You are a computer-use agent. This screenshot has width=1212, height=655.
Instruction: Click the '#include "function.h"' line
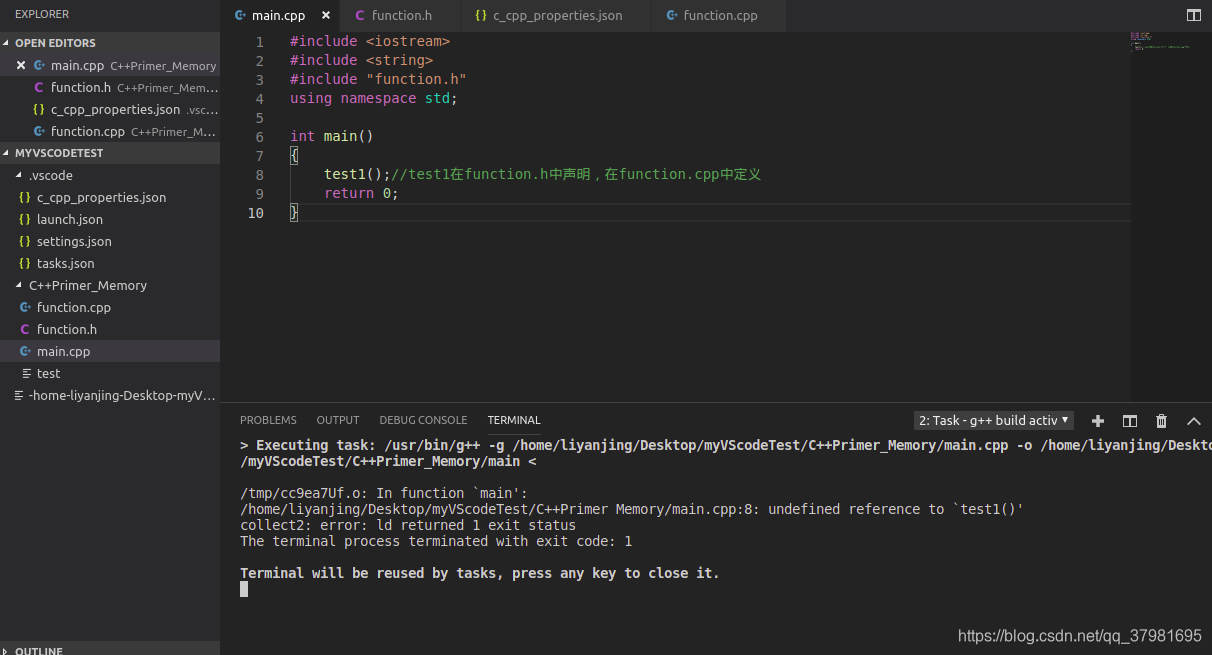[378, 79]
